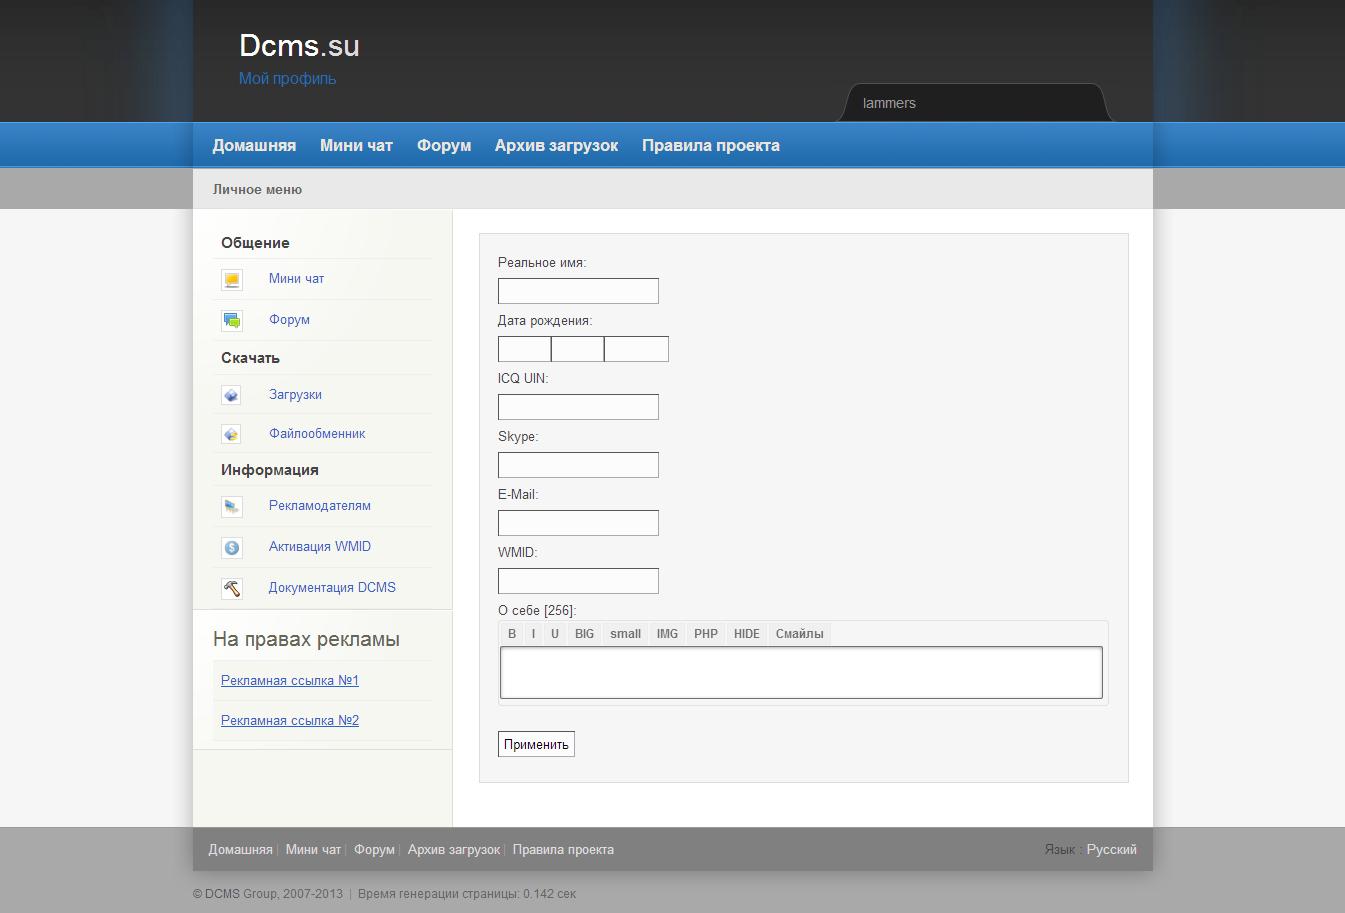Open Правила проекта in top navigation
This screenshot has height=913, width=1345.
pos(711,145)
